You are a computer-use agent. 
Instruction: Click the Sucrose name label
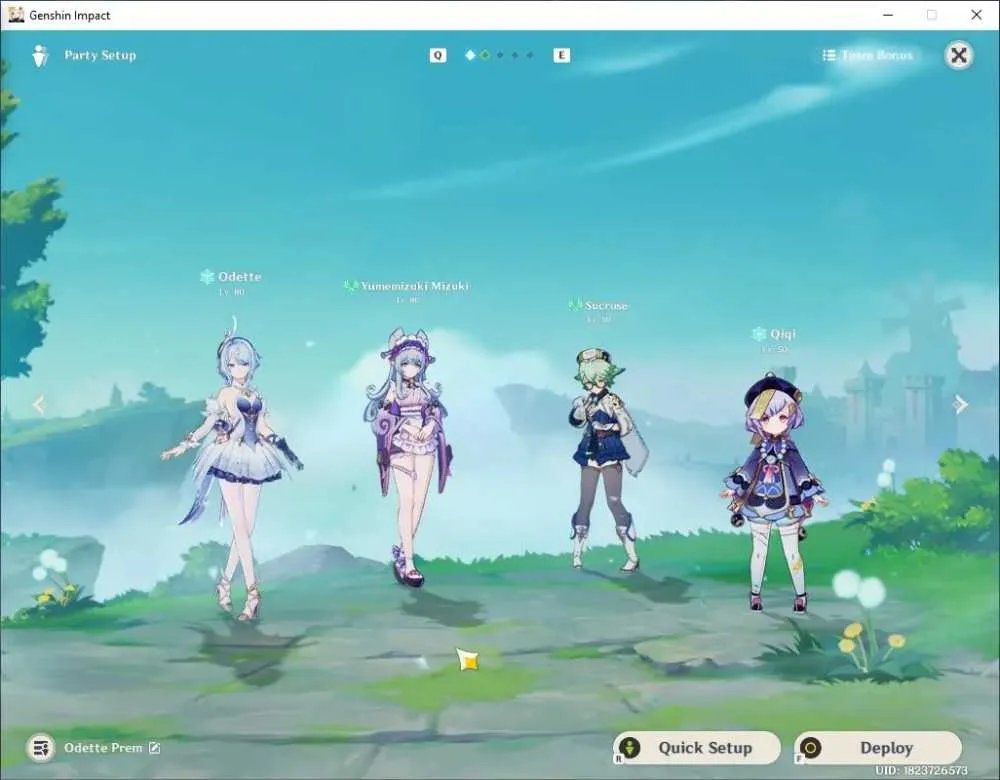point(607,305)
